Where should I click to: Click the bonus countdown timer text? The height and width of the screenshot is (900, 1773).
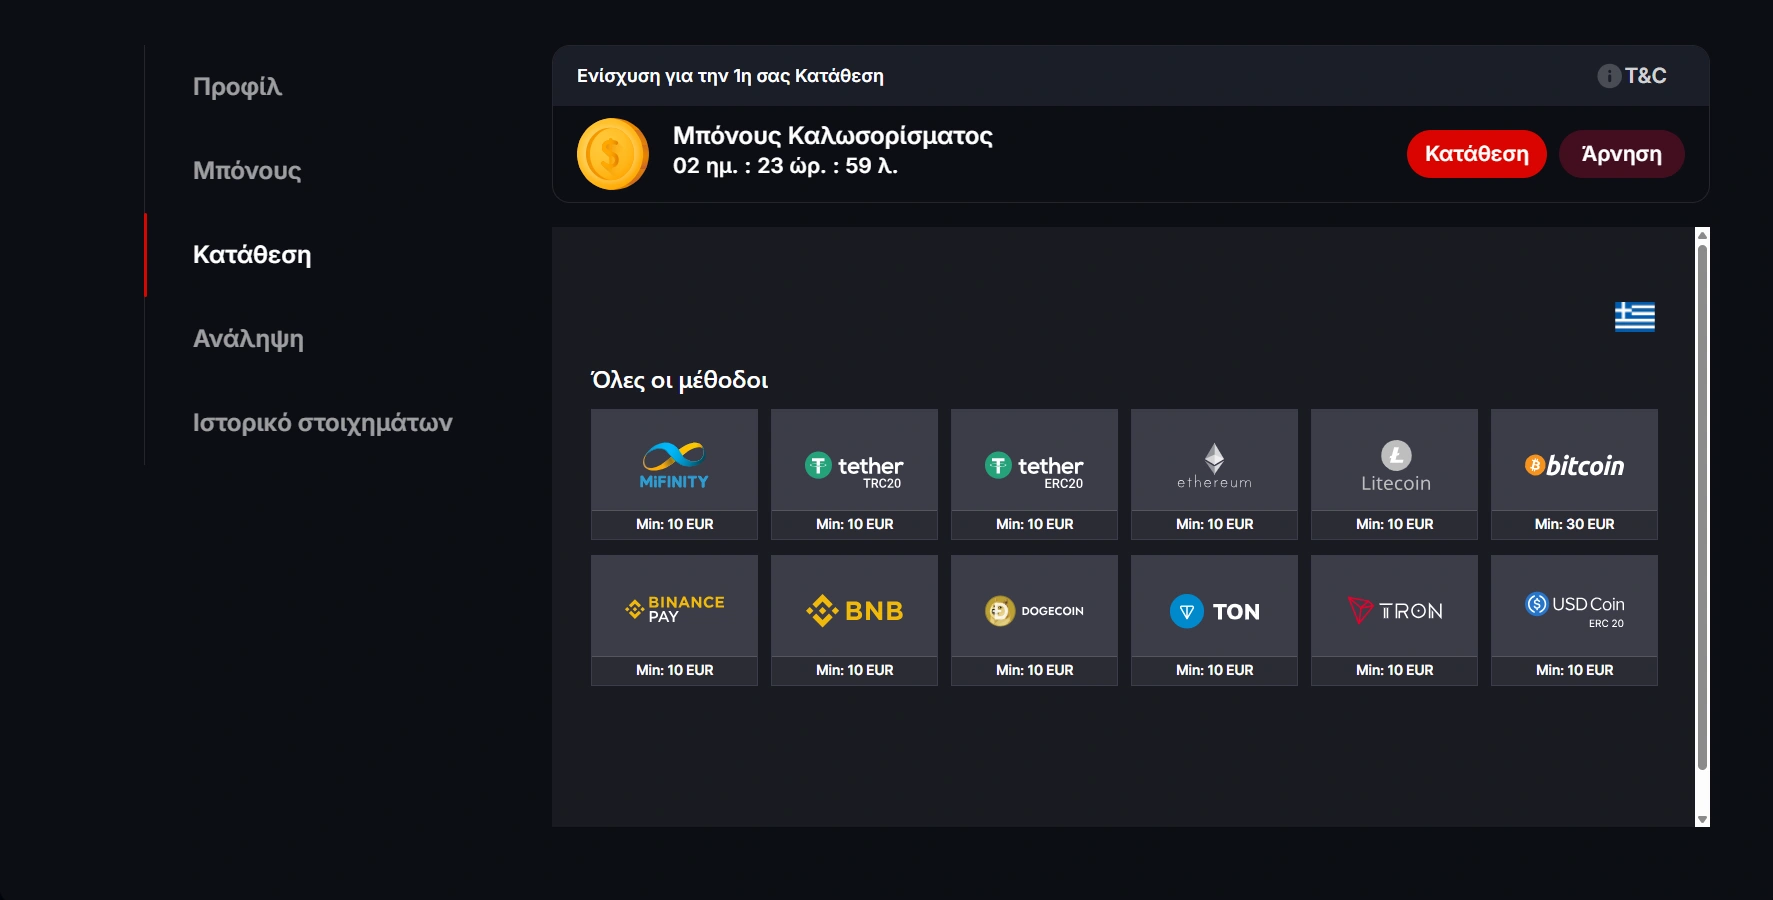pos(785,166)
